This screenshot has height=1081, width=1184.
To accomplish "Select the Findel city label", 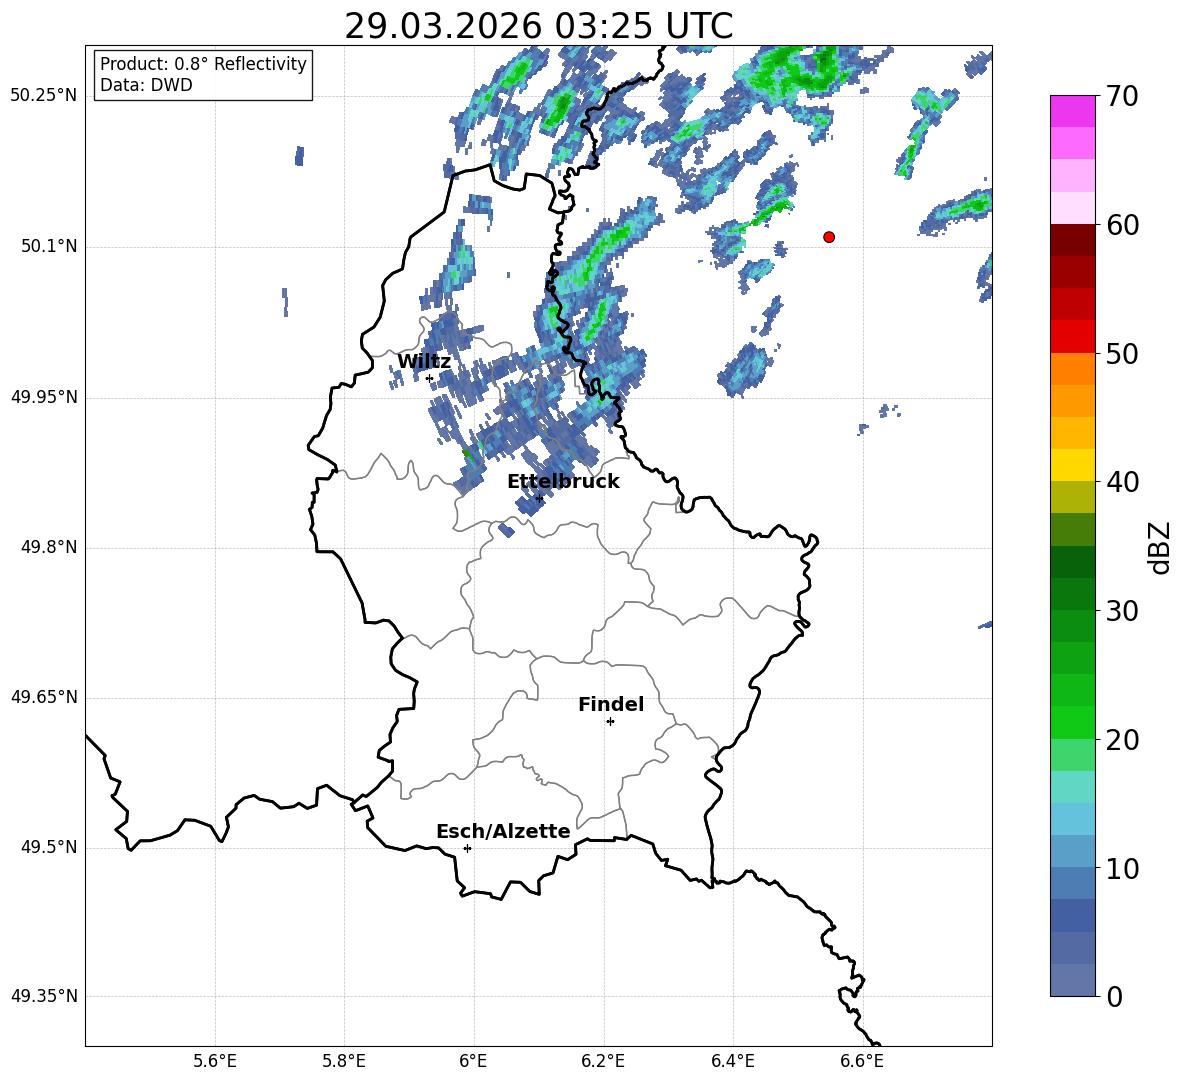I will (611, 704).
